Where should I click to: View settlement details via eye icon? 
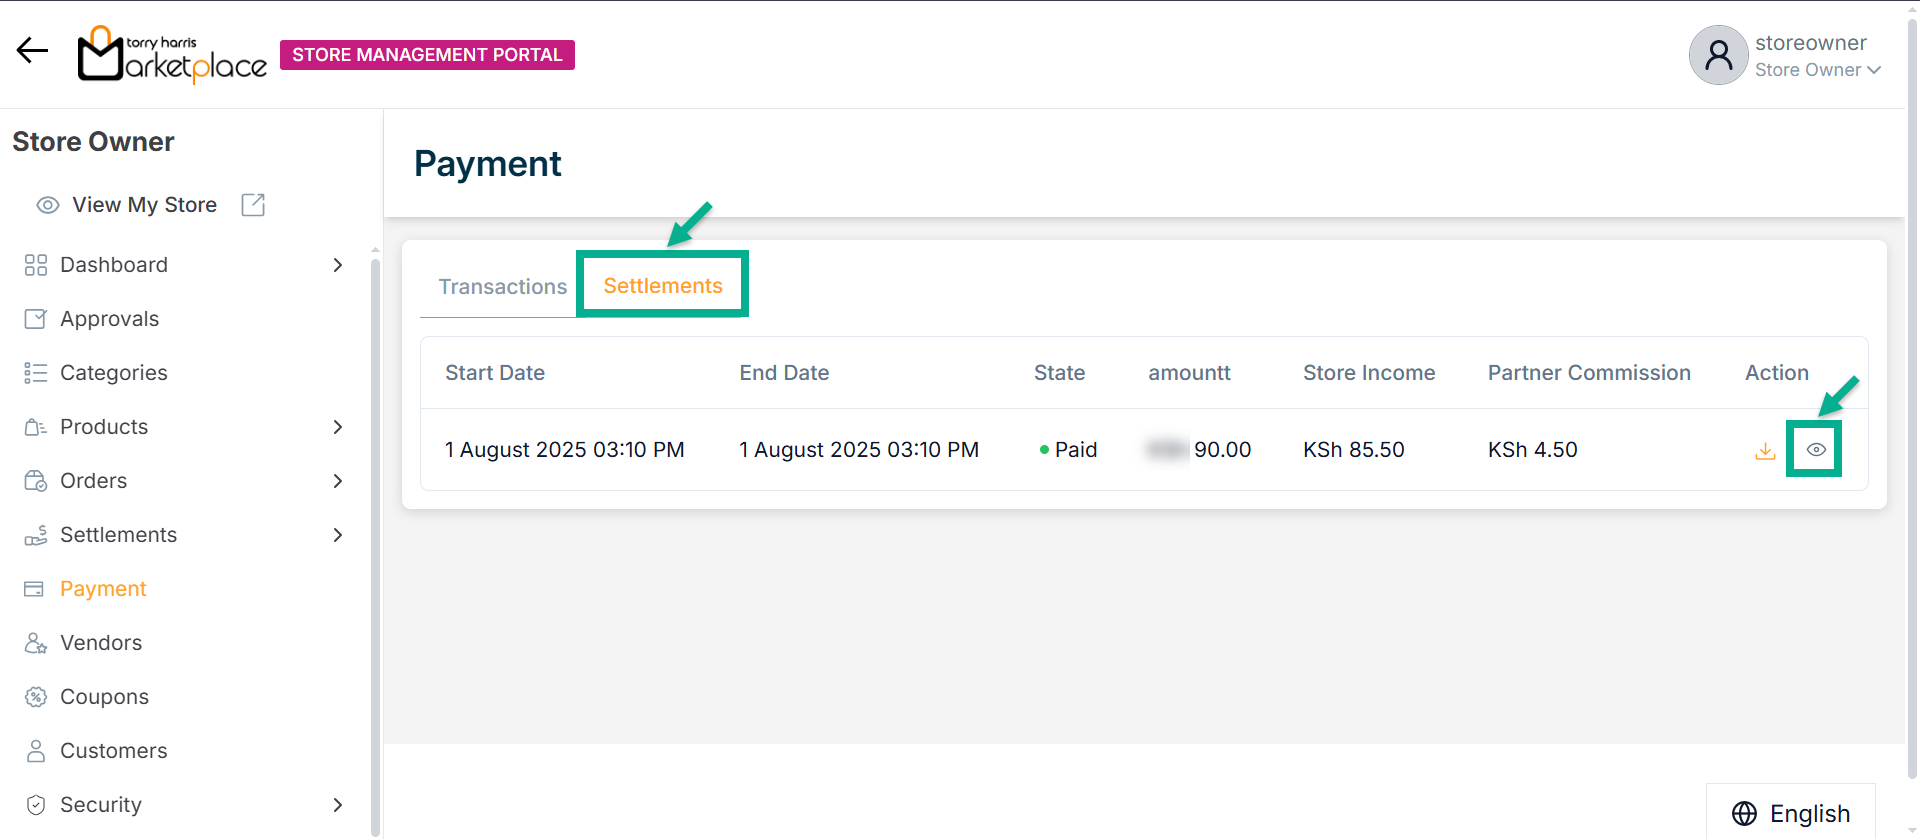[x=1816, y=450]
